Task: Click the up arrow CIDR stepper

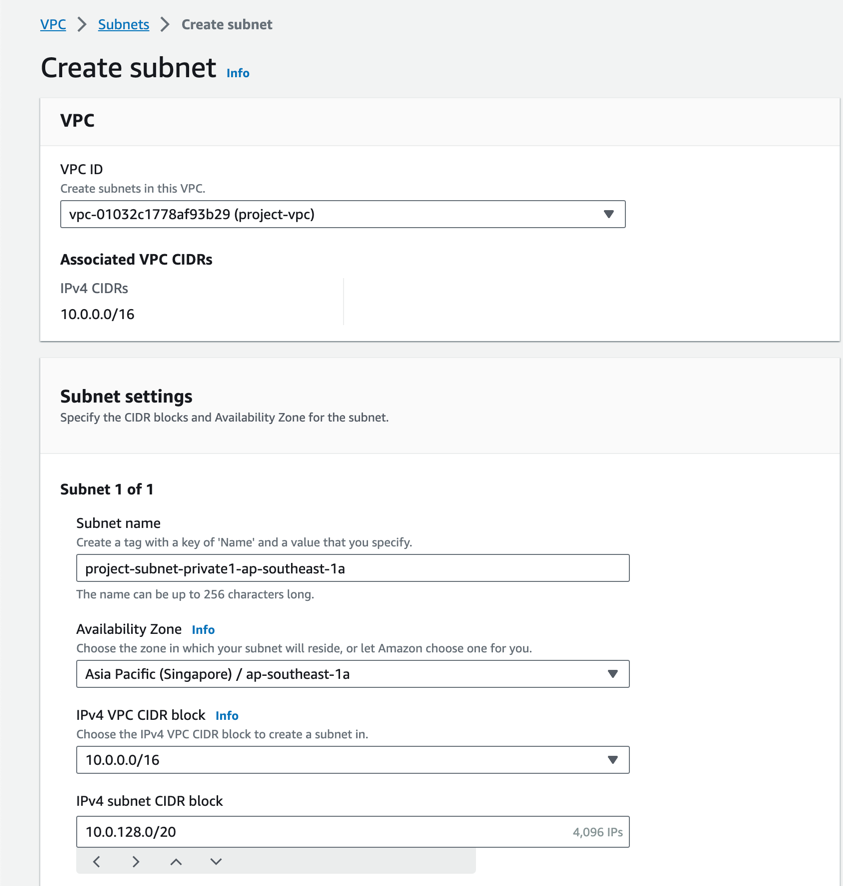Action: click(x=176, y=862)
